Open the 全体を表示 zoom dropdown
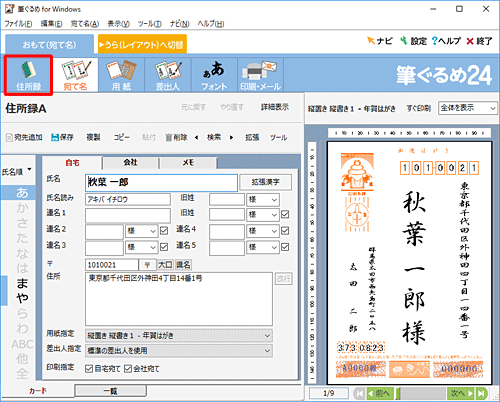Screen dimensions: 500x402 468,108
